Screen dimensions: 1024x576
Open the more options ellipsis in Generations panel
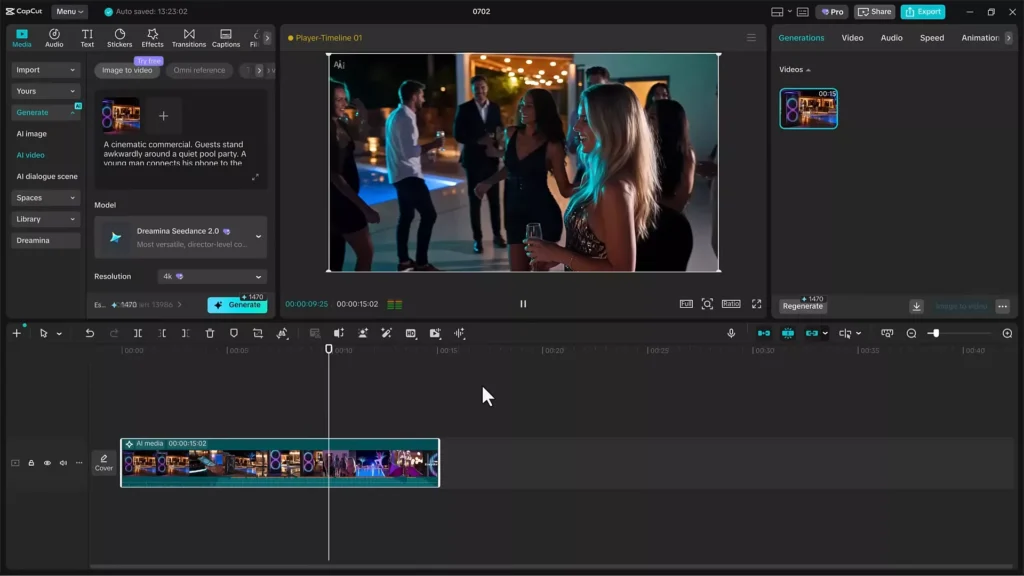click(x=1002, y=306)
